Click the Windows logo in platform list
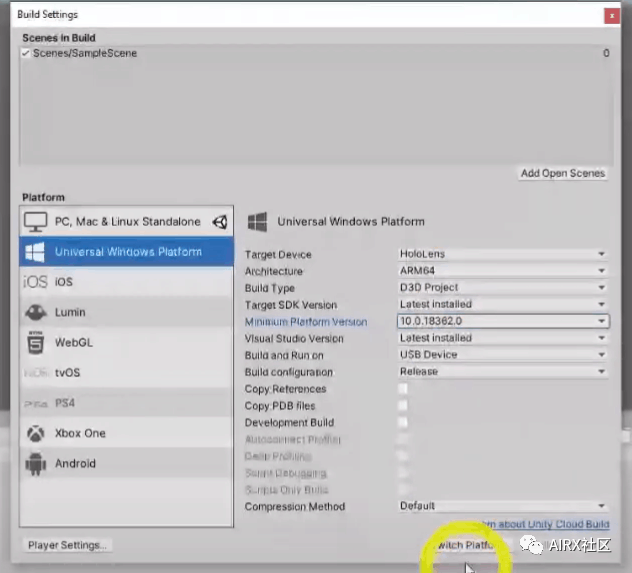This screenshot has width=632, height=573. click(35, 252)
